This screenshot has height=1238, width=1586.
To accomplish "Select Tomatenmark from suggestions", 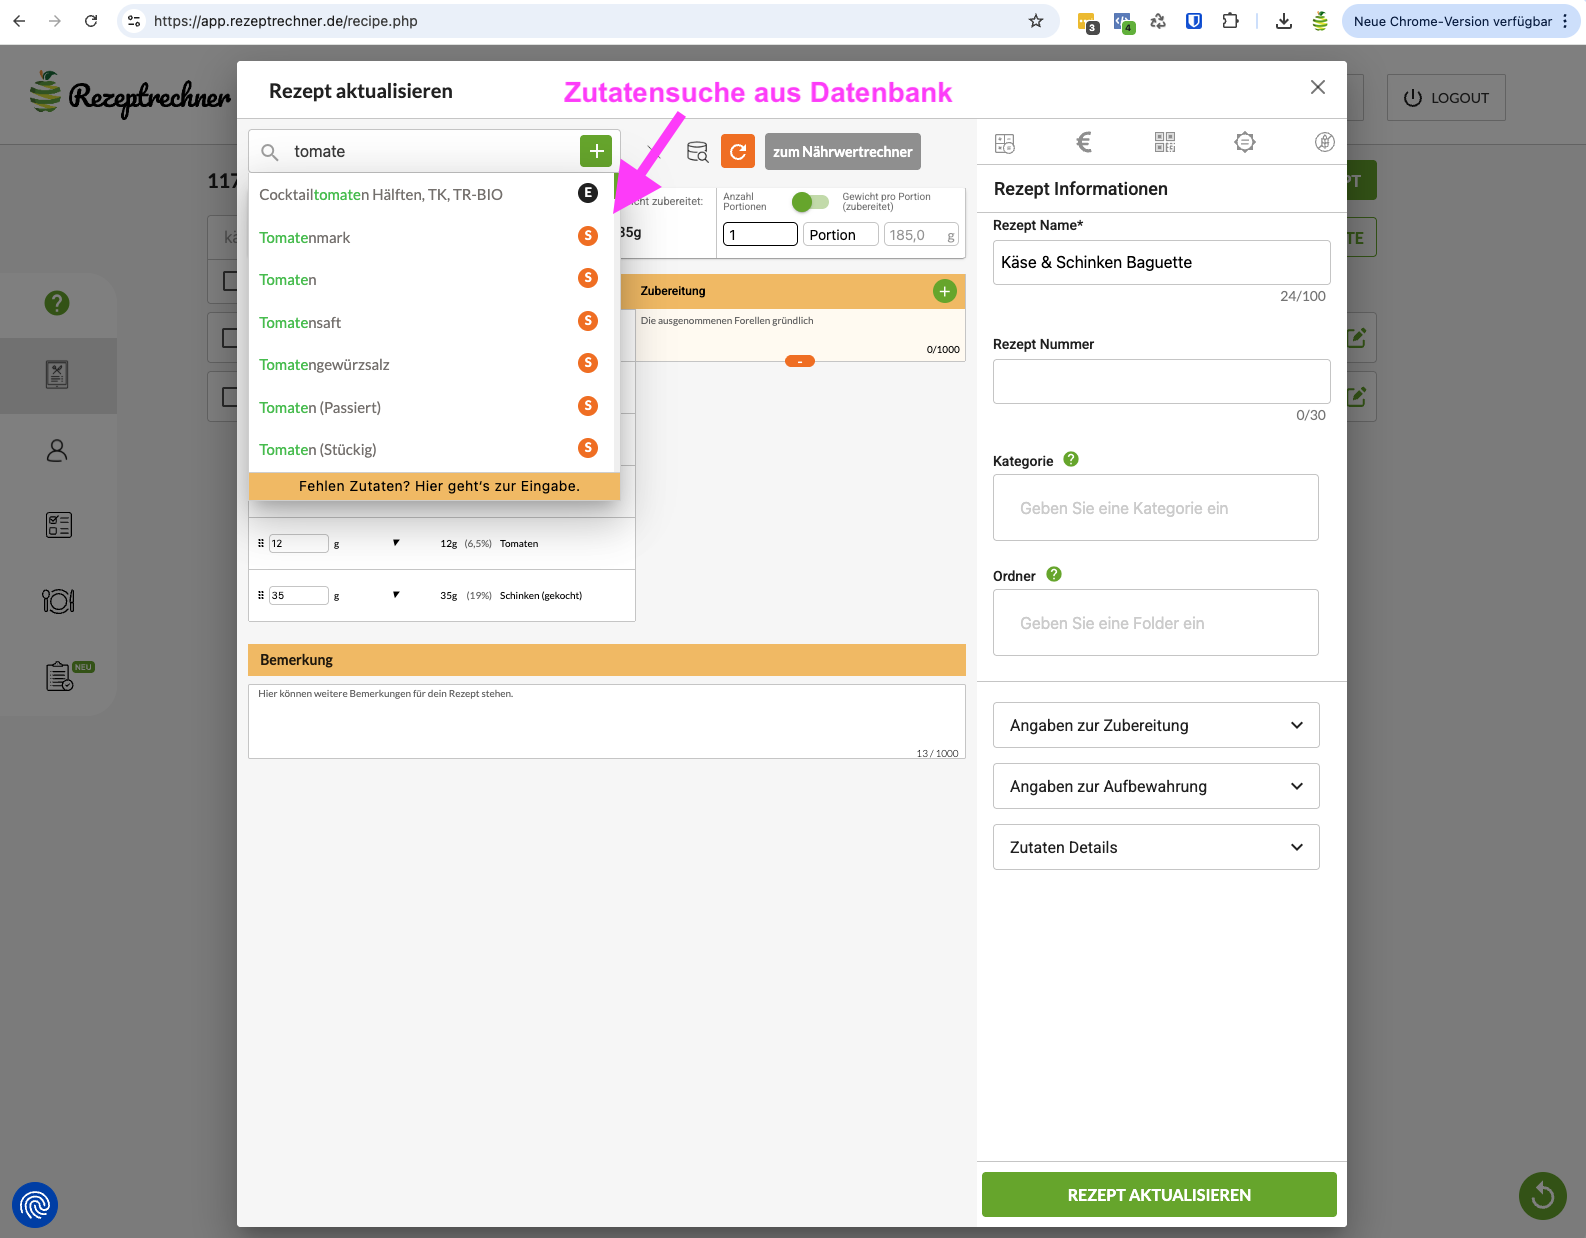I will [432, 238].
